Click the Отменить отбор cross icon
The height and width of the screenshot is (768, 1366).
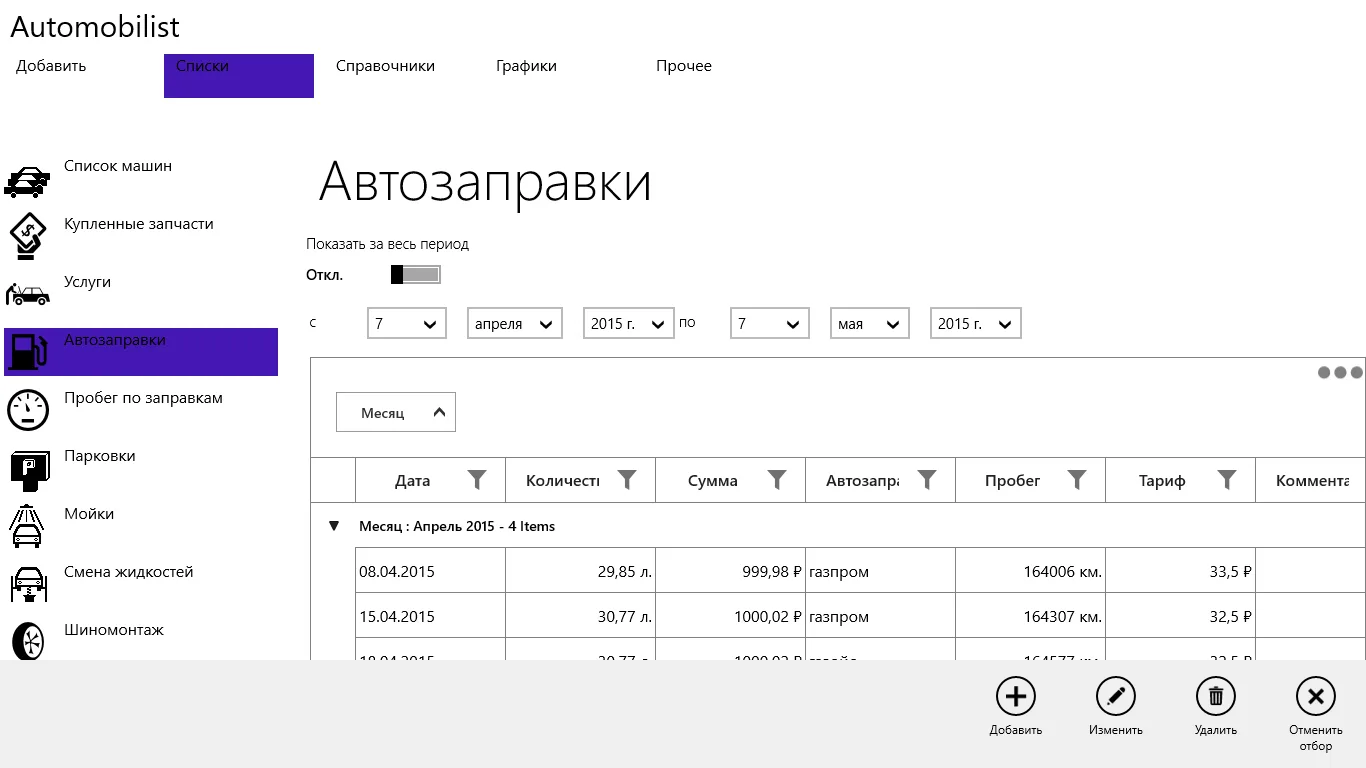tap(1316, 697)
